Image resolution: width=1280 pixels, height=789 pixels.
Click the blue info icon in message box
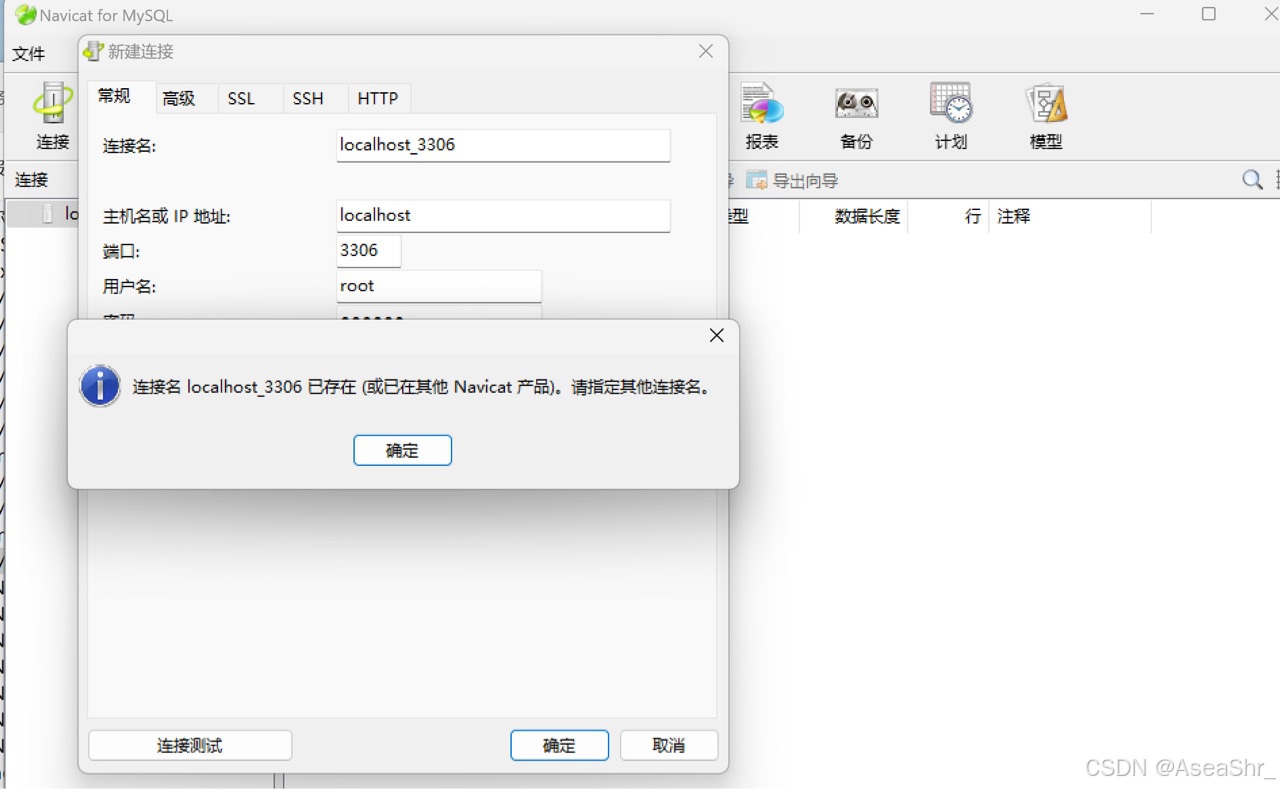pos(100,386)
